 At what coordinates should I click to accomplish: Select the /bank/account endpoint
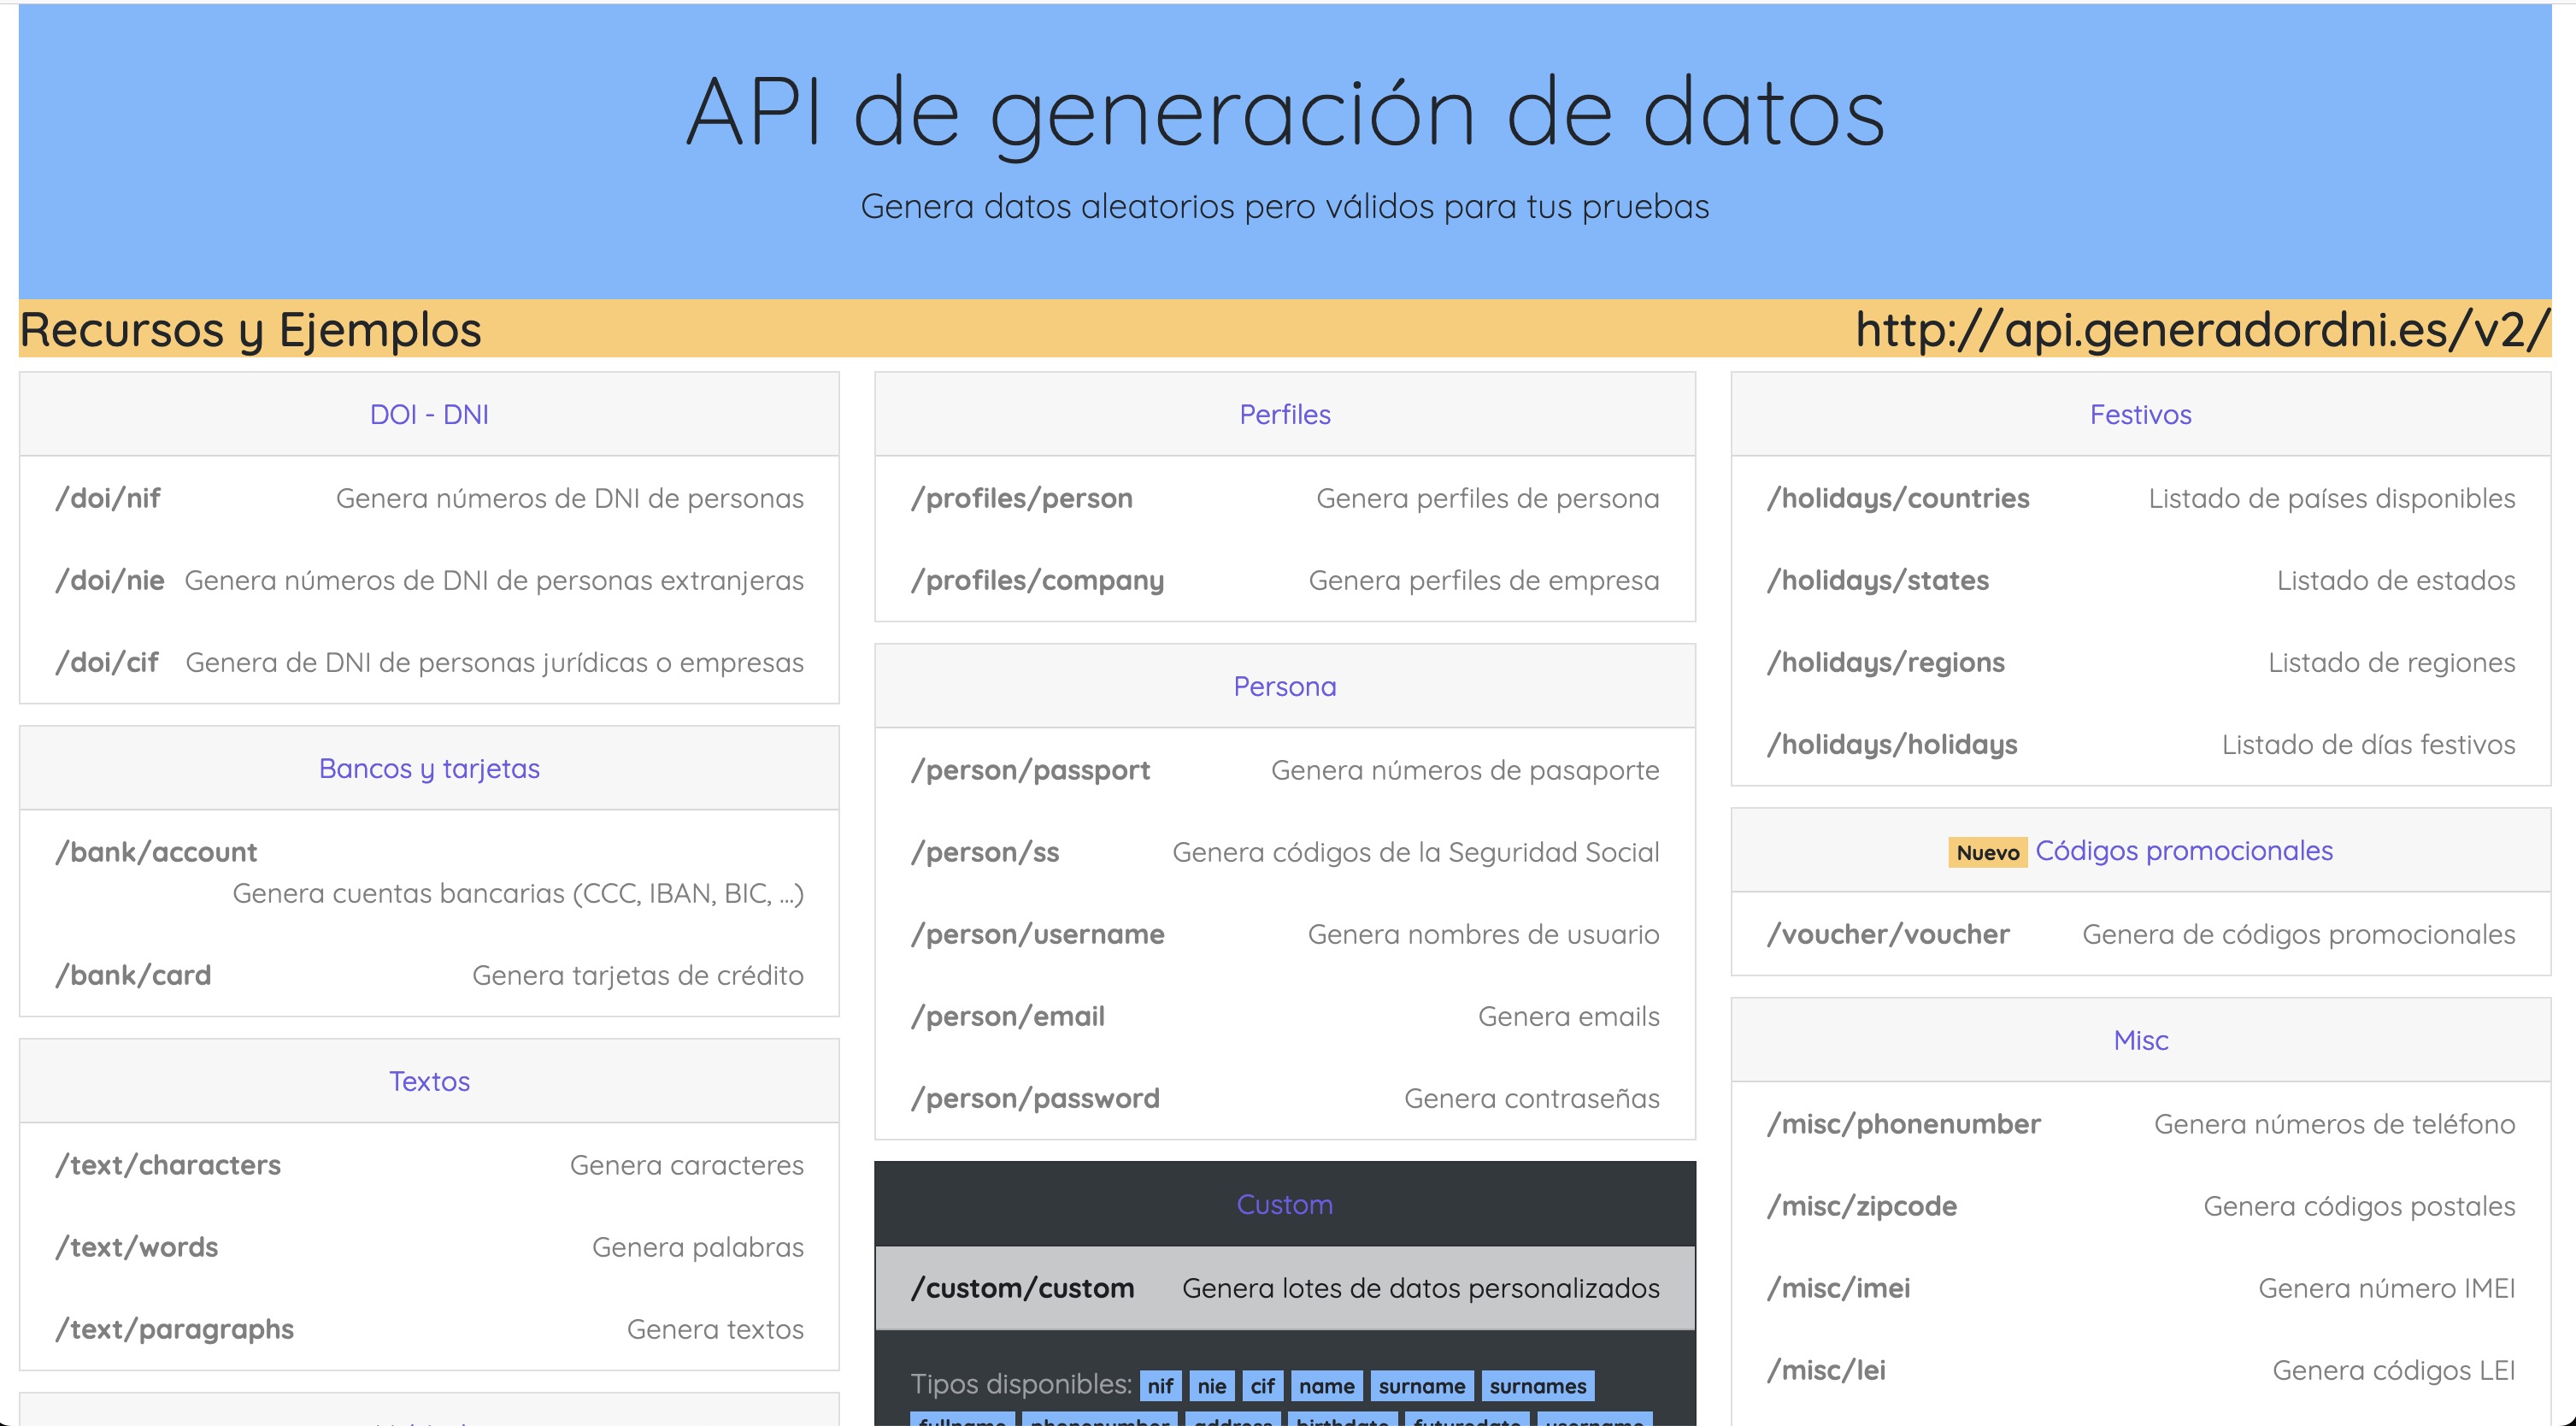(156, 852)
